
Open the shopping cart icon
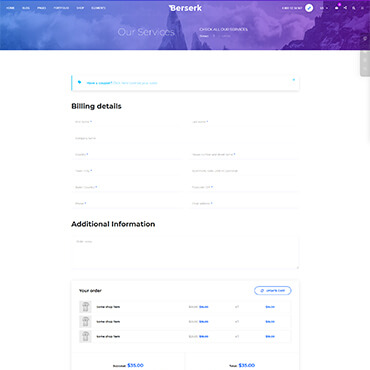[x=337, y=8]
